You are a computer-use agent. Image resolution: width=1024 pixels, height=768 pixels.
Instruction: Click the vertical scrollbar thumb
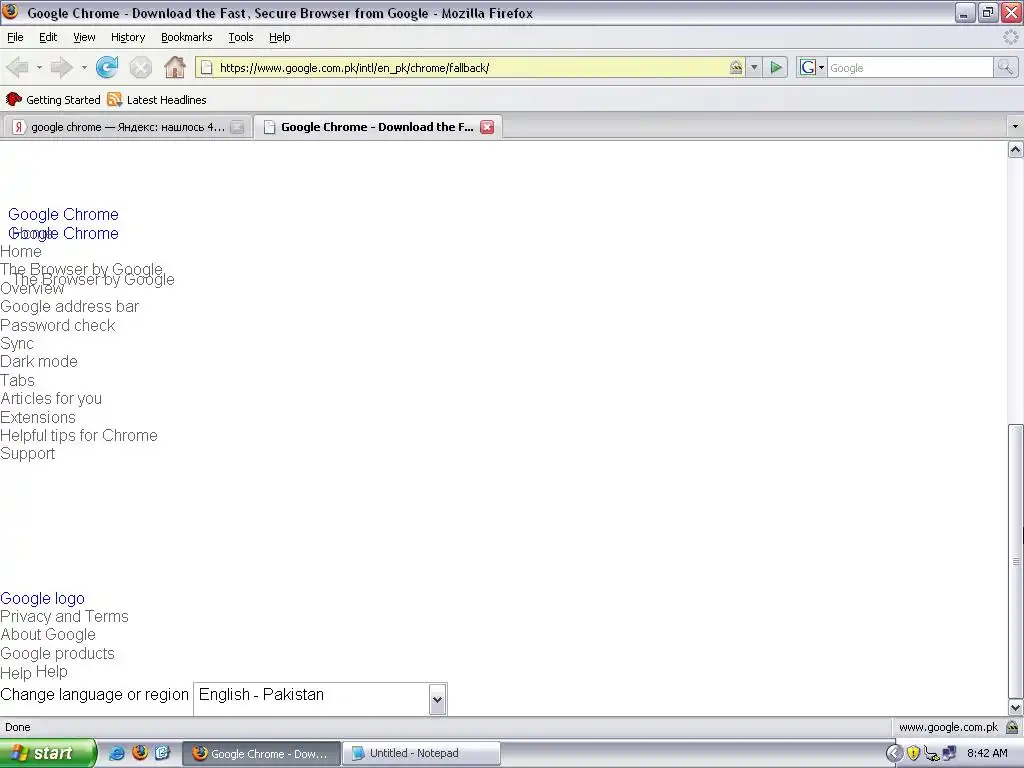tap(1015, 562)
